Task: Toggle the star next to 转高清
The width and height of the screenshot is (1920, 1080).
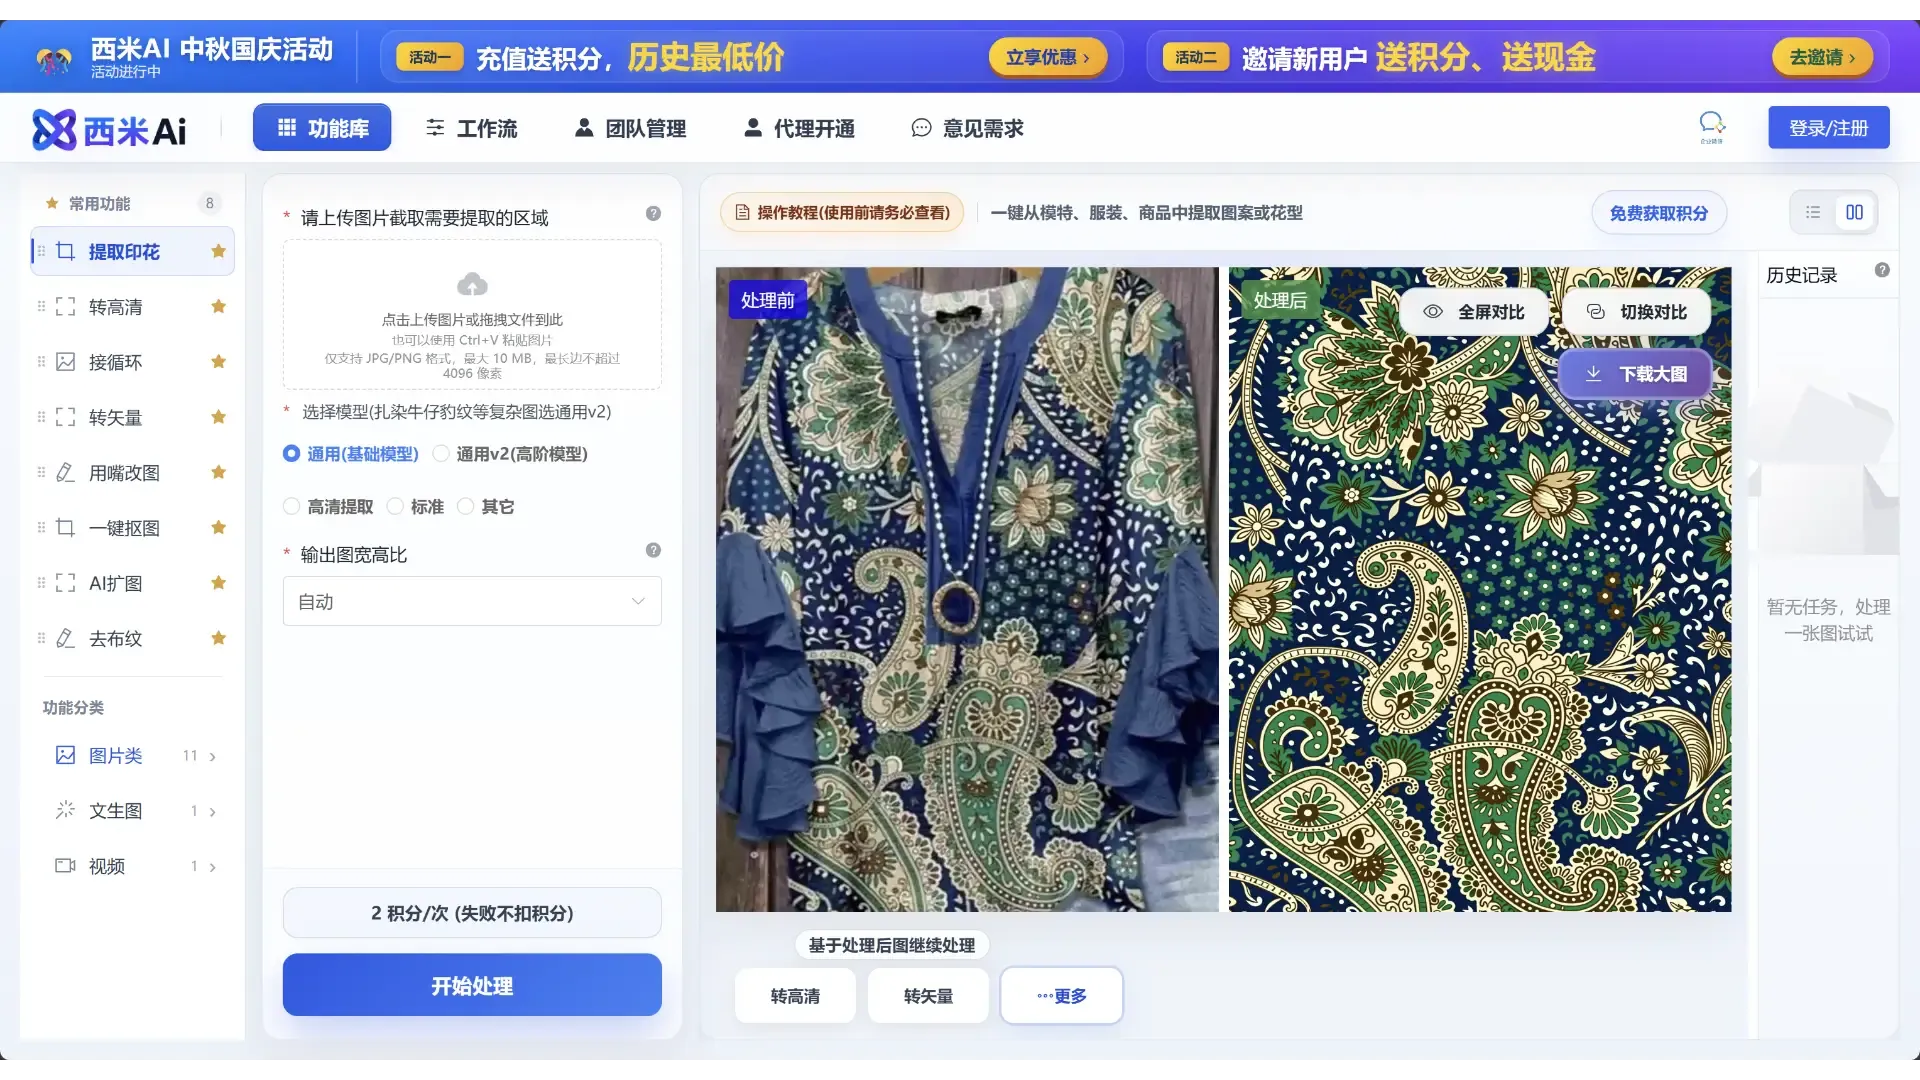Action: (218, 306)
